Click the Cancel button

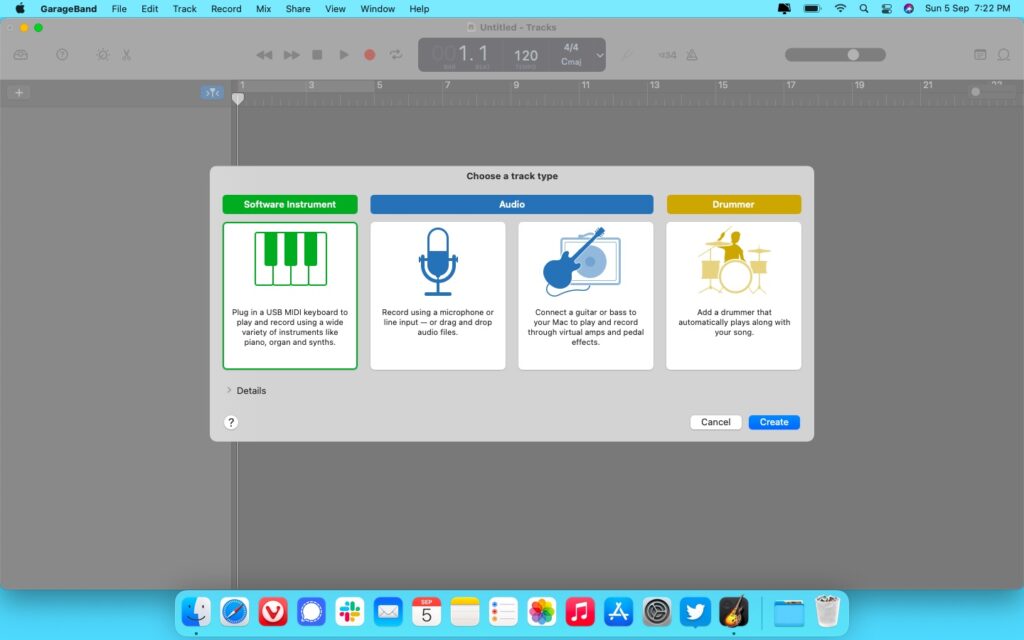click(715, 422)
